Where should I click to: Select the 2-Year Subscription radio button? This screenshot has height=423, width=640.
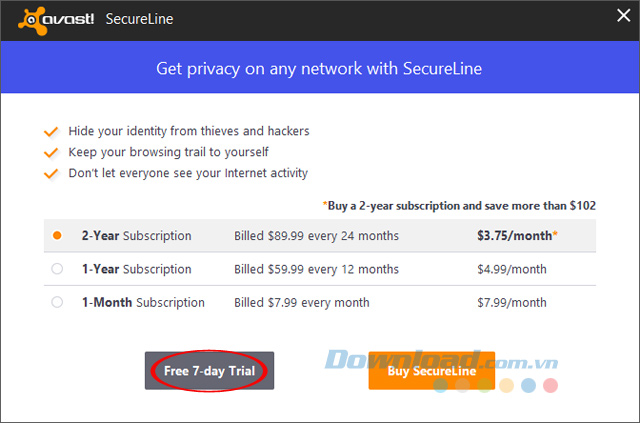57,236
